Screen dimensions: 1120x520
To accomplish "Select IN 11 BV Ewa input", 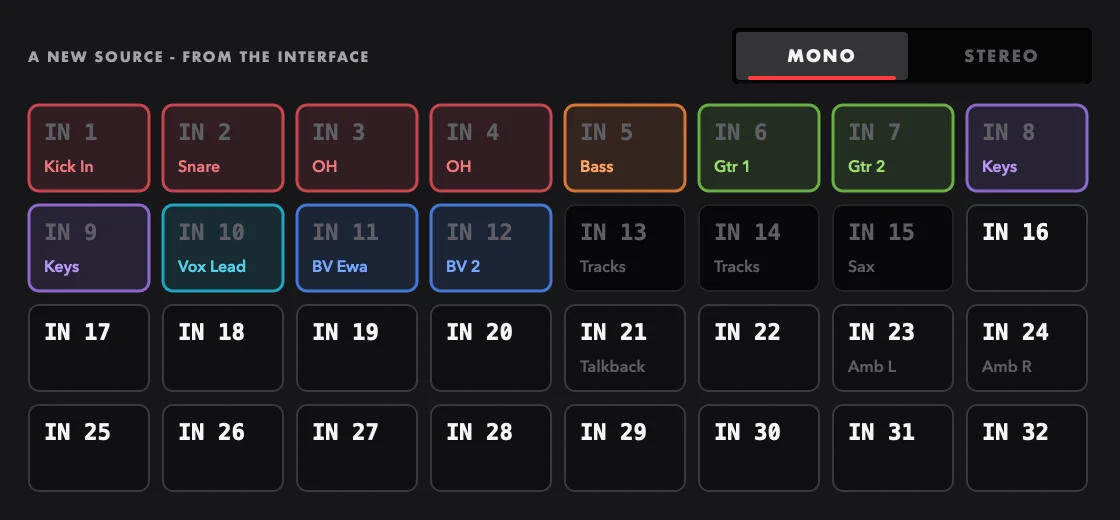I will point(357,248).
